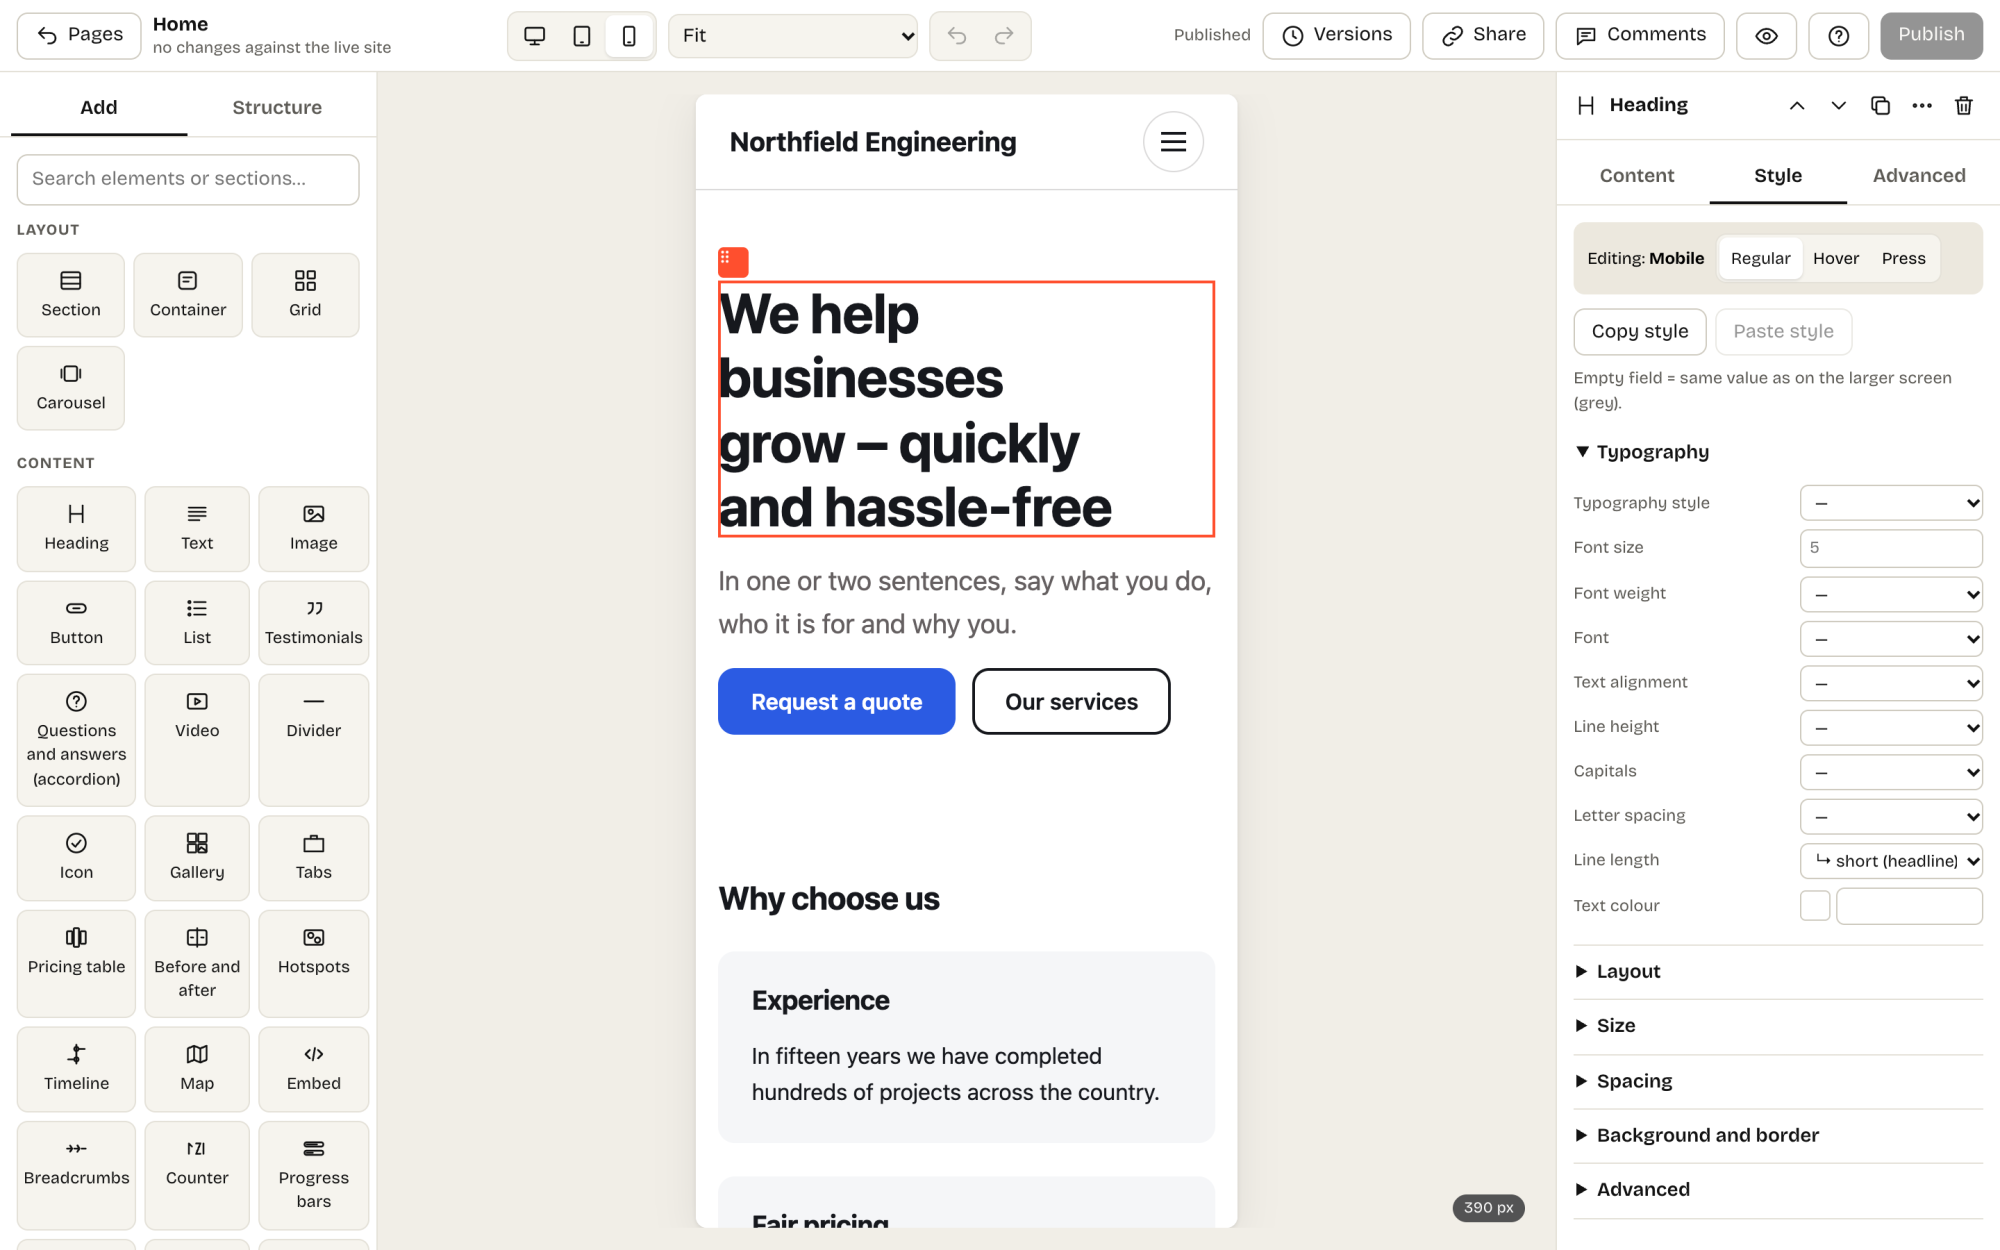Expand the Background and border section
Image resolution: width=2000 pixels, height=1250 pixels.
1778,1135
